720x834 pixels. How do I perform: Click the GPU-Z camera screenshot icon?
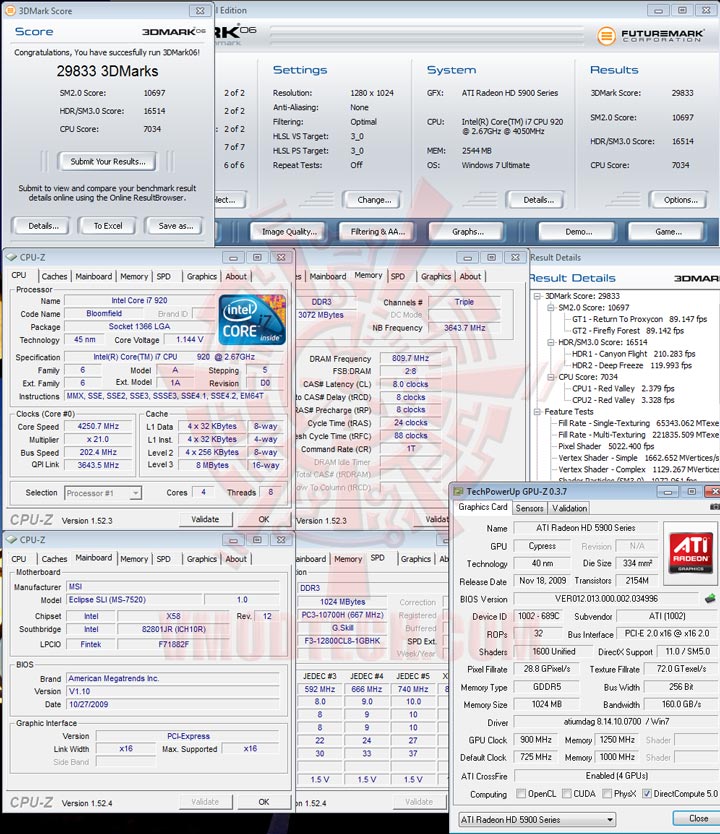click(715, 507)
